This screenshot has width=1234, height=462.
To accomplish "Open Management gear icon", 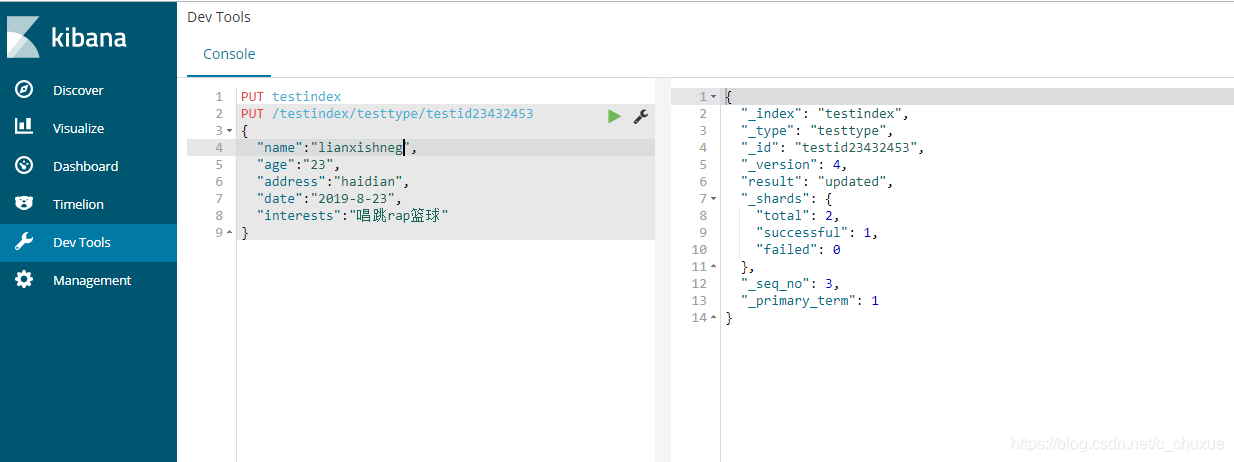I will 24,279.
